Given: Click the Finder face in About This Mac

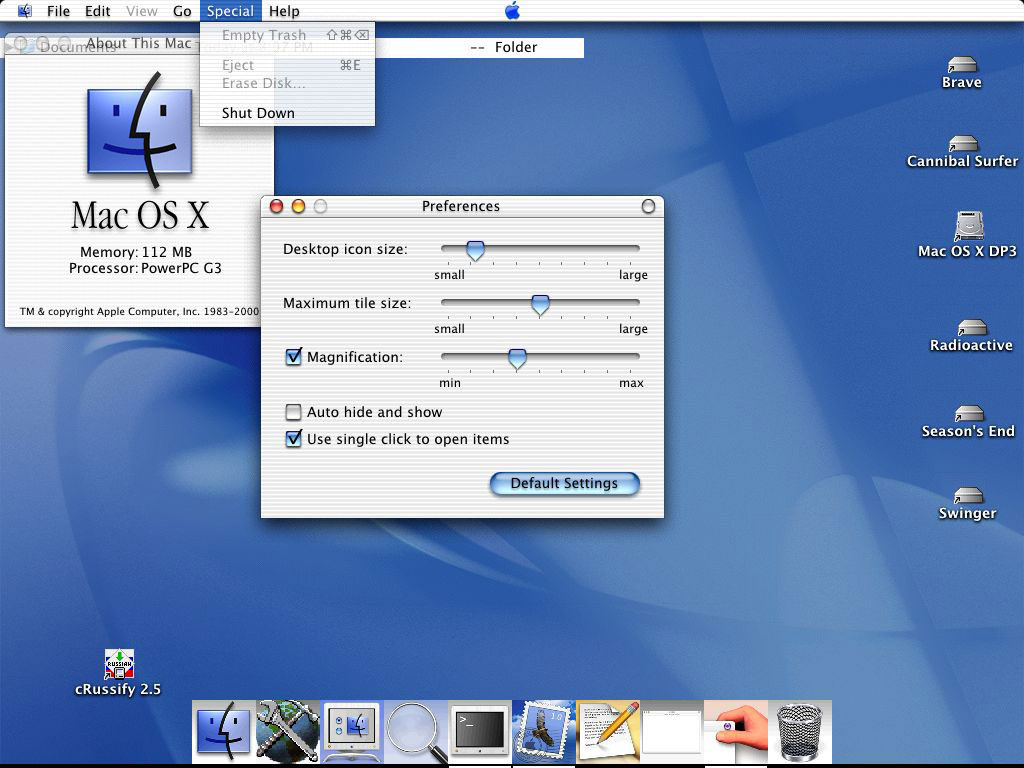Looking at the screenshot, I should pos(140,131).
